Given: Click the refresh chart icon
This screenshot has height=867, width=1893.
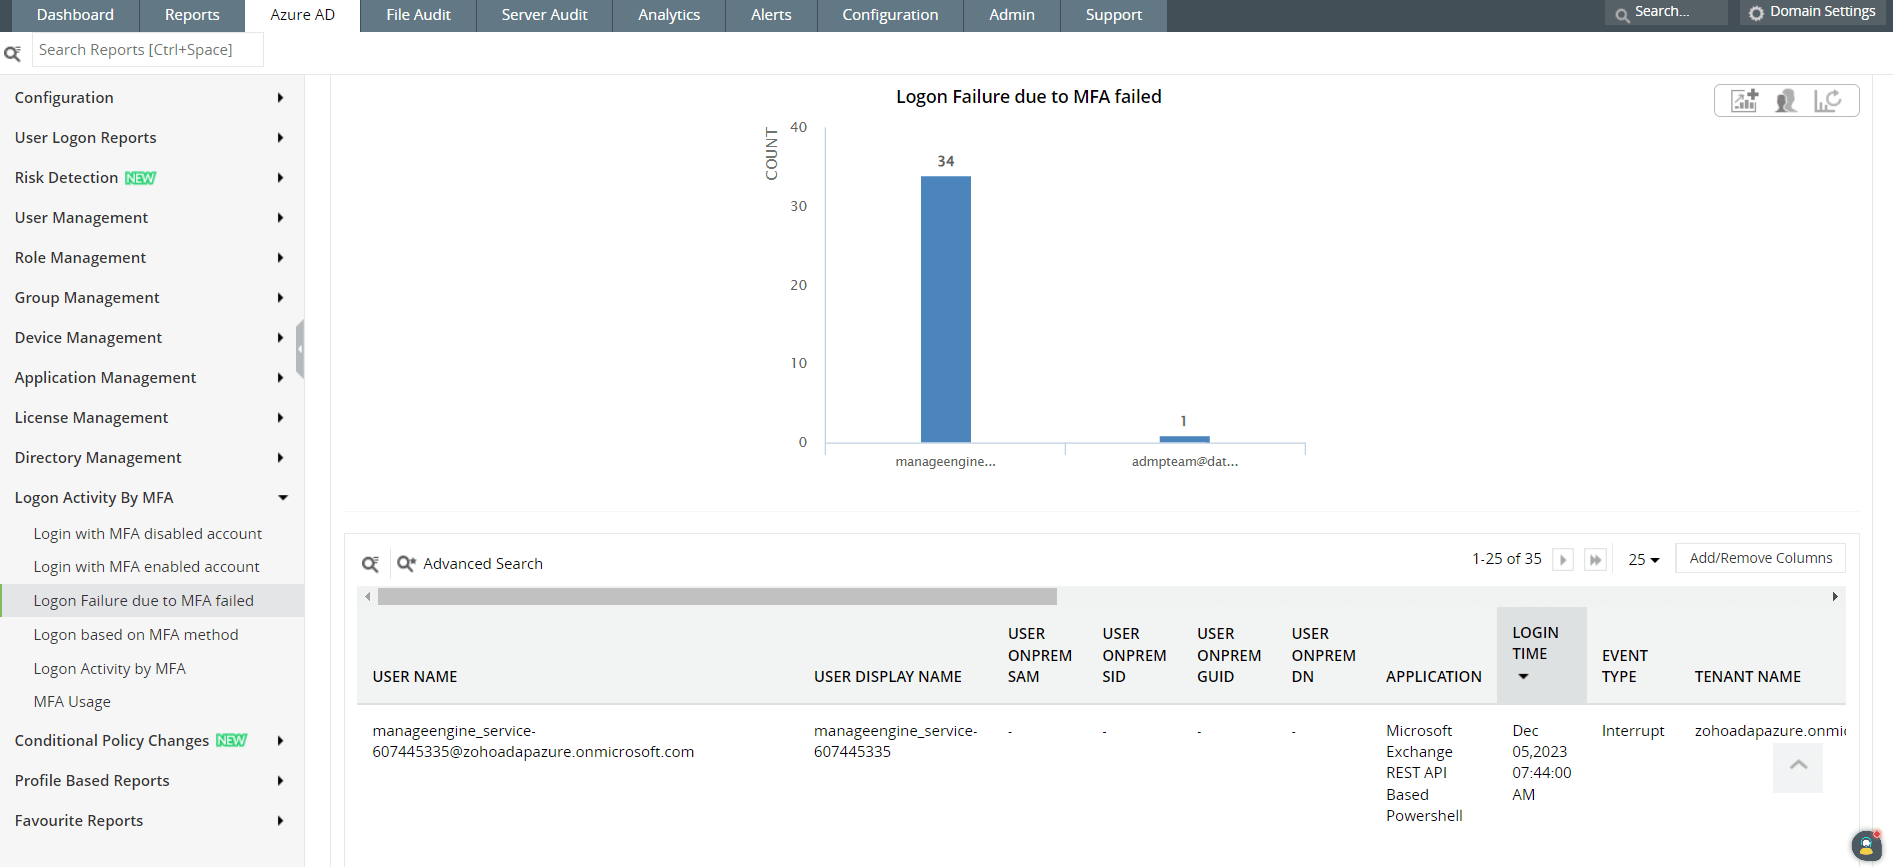Looking at the screenshot, I should tap(1828, 101).
